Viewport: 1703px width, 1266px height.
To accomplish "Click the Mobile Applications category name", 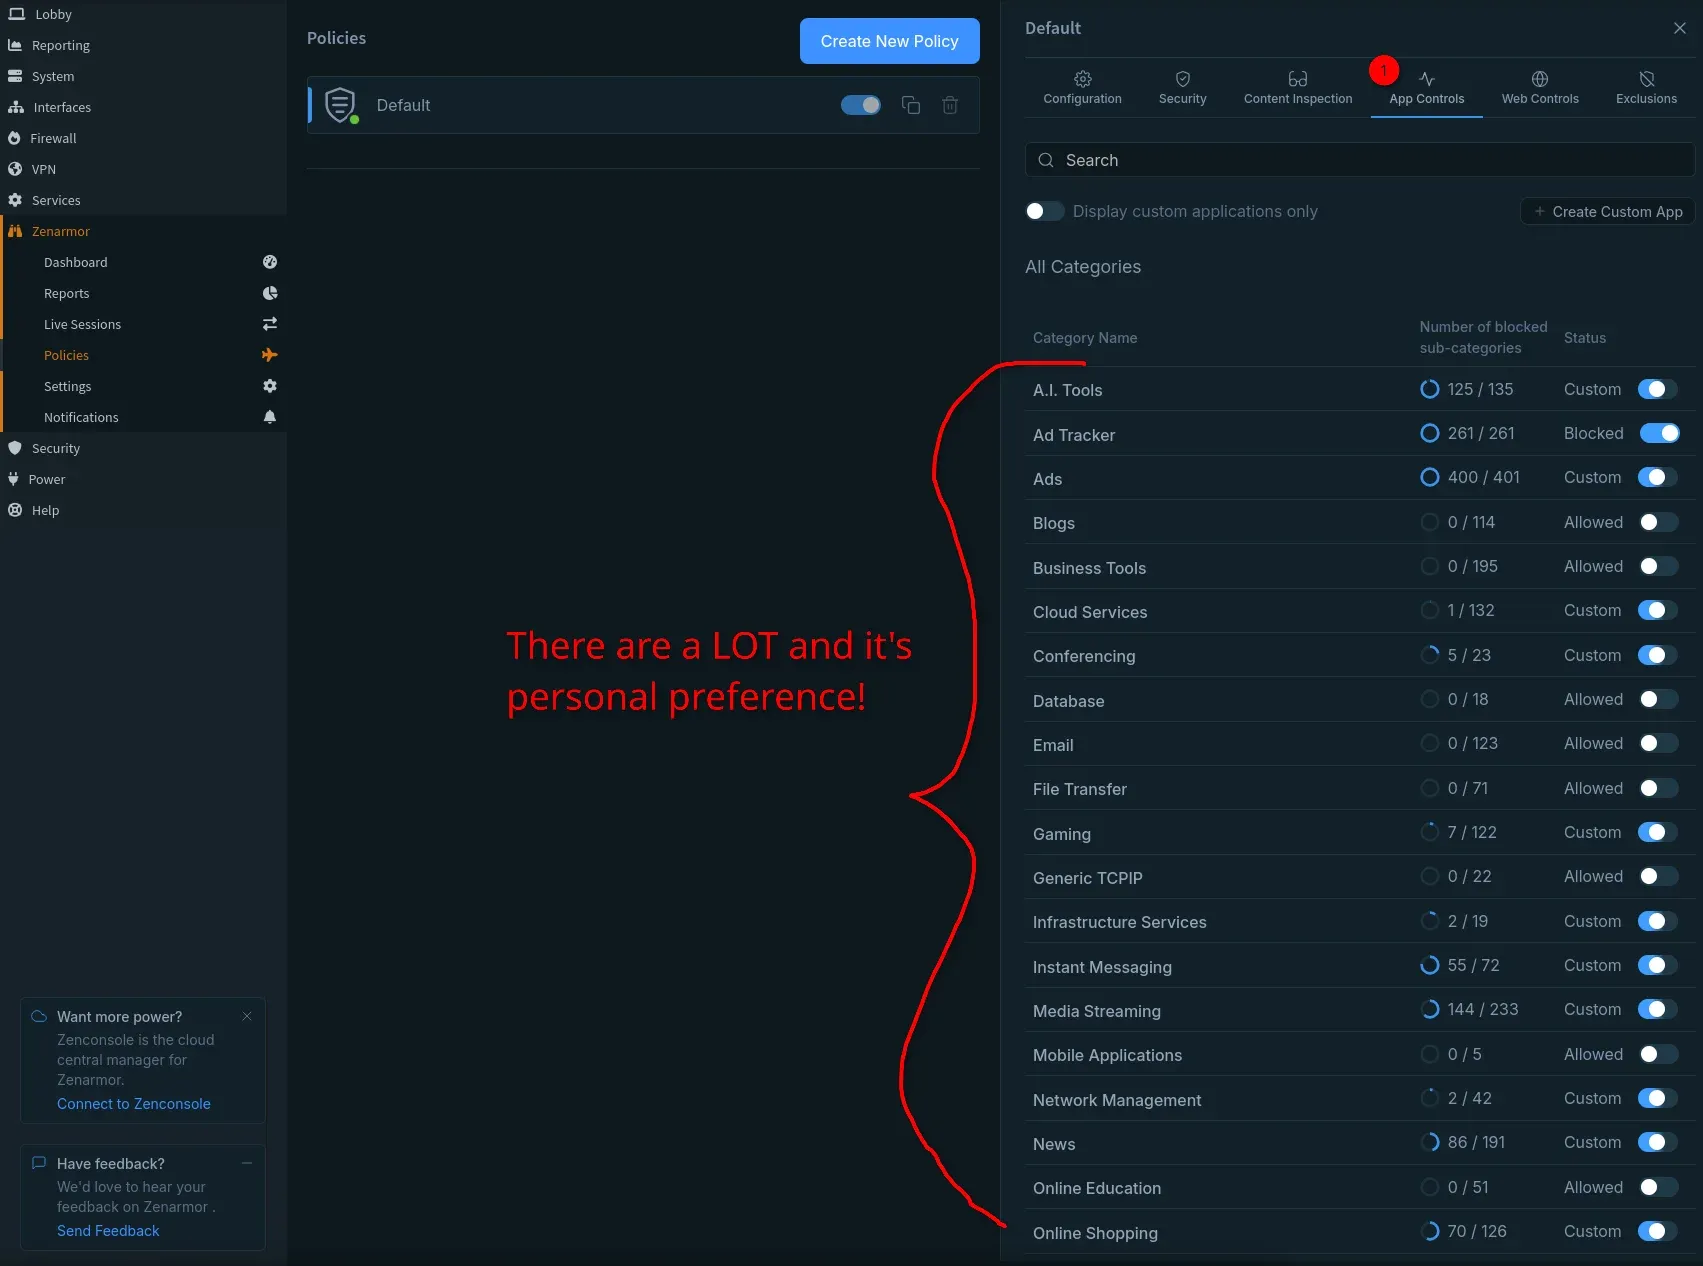I will coord(1107,1055).
